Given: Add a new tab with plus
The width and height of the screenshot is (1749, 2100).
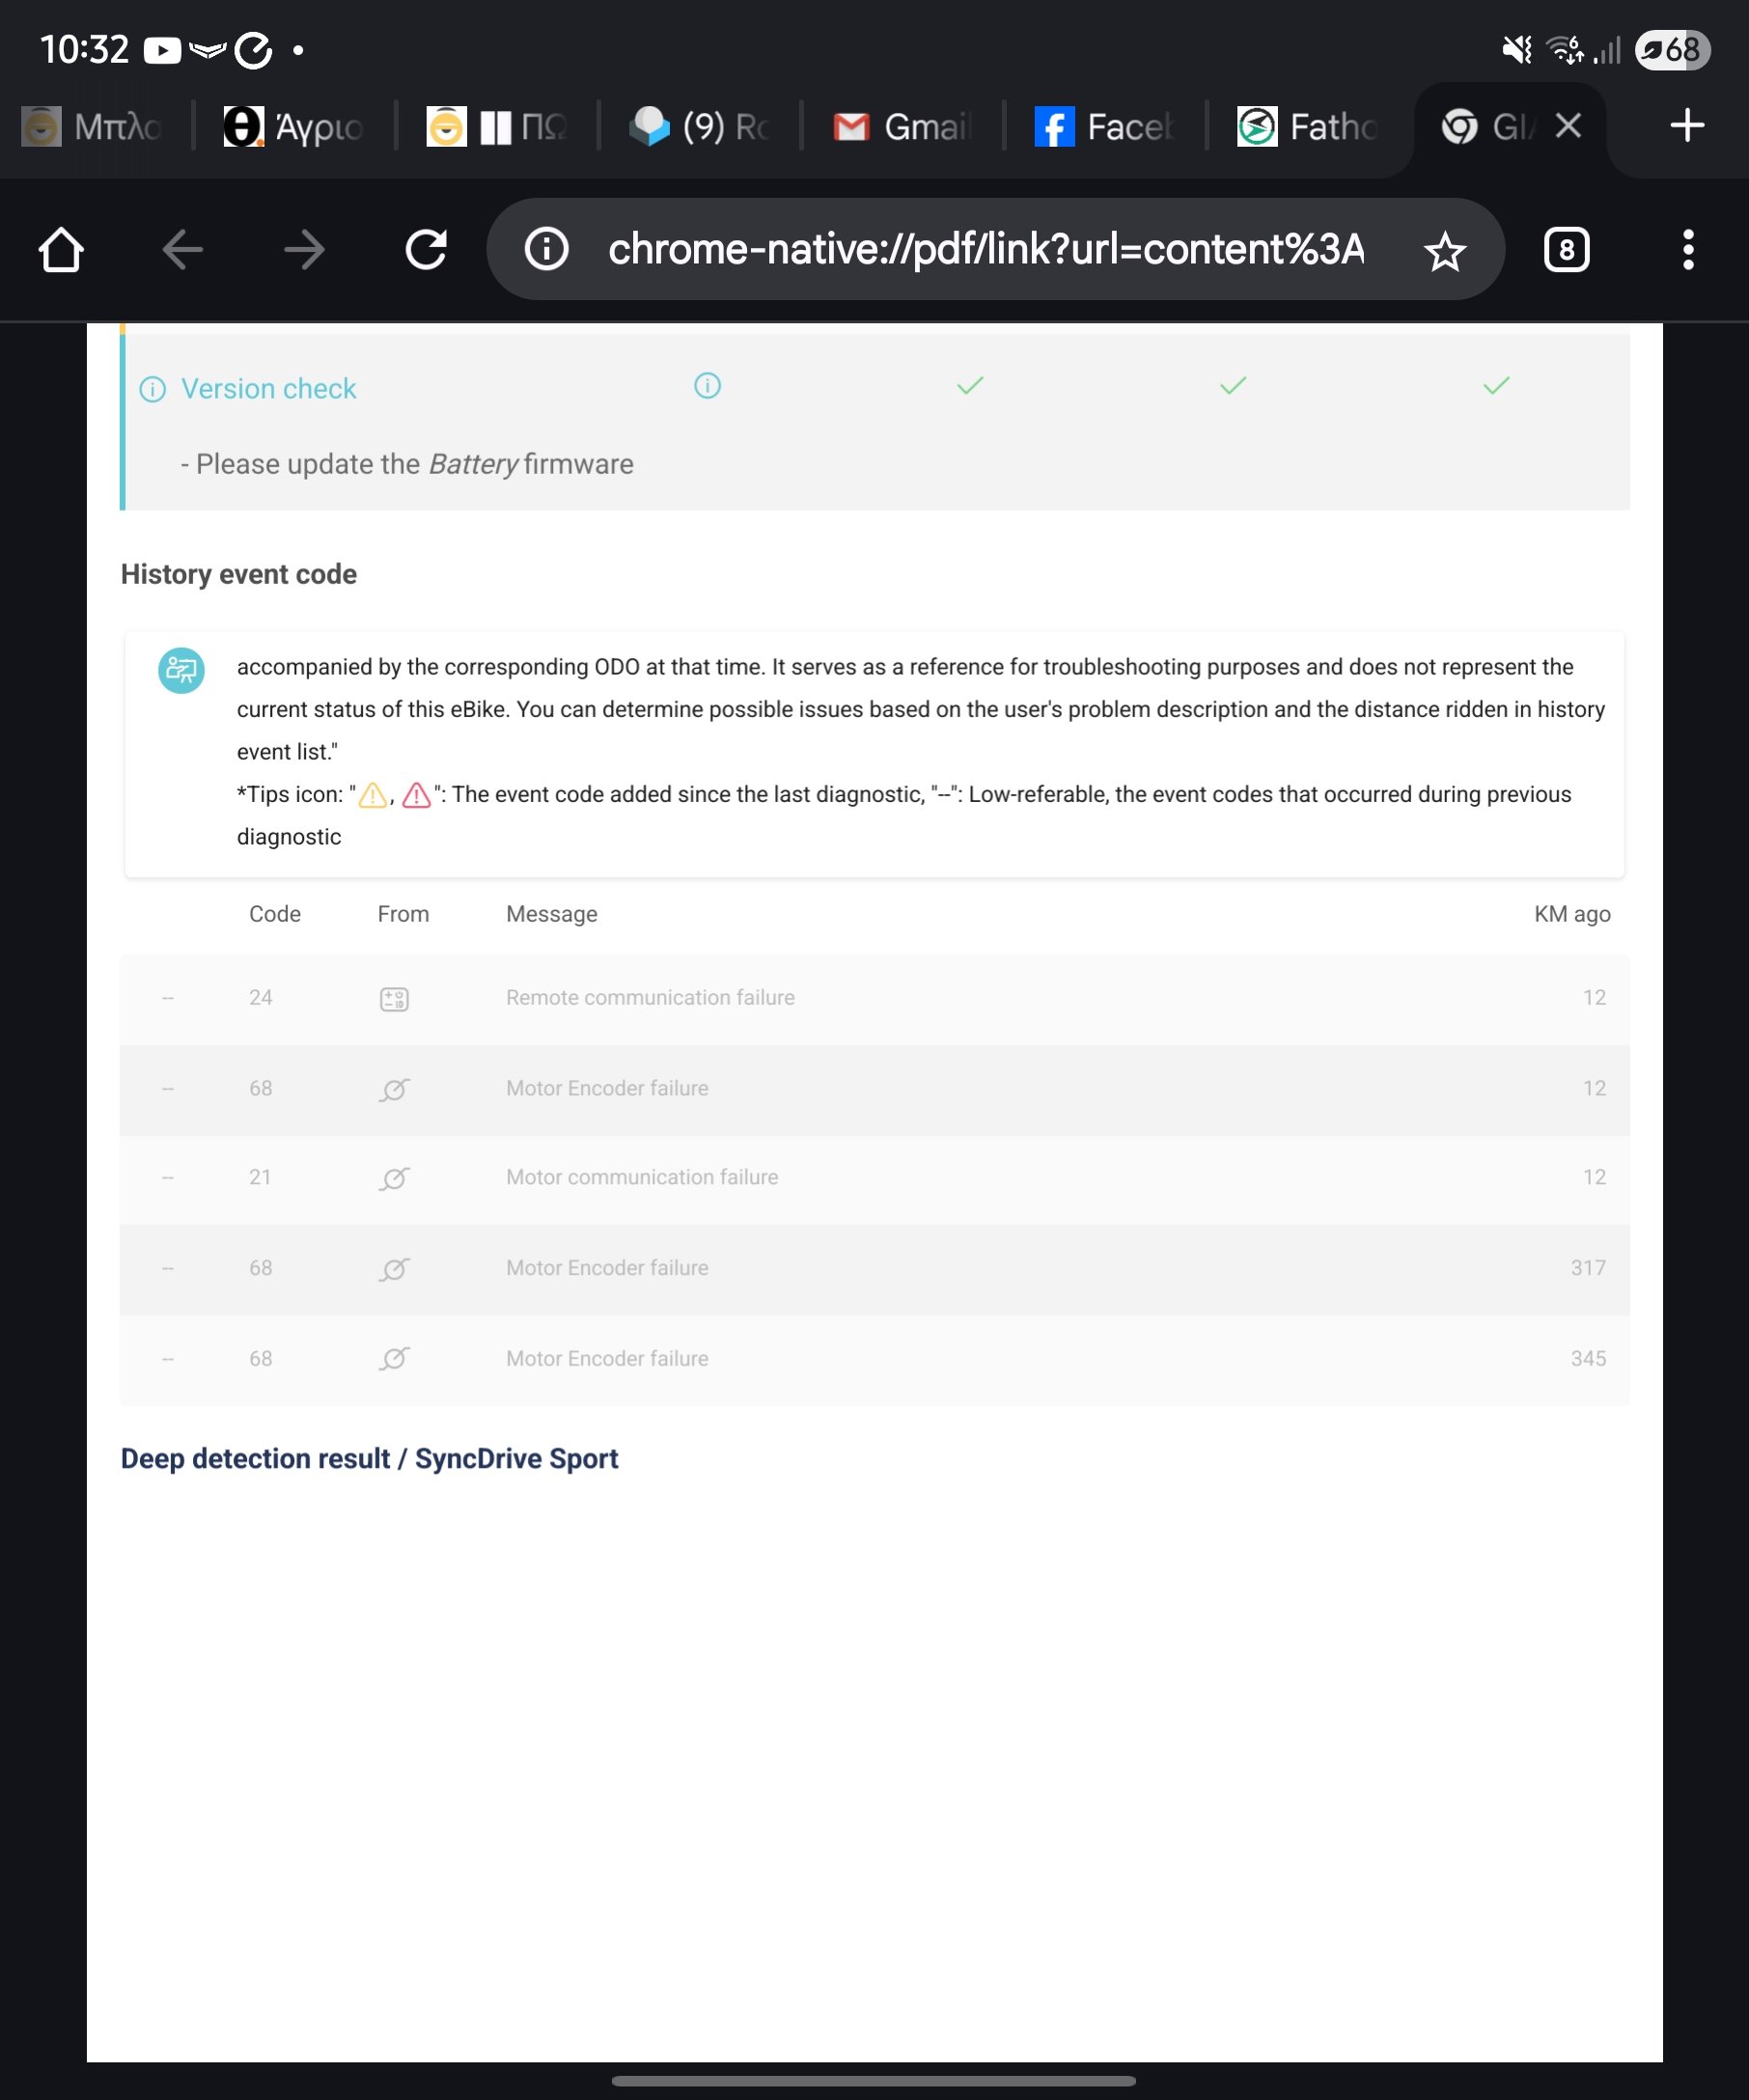Looking at the screenshot, I should pos(1687,125).
